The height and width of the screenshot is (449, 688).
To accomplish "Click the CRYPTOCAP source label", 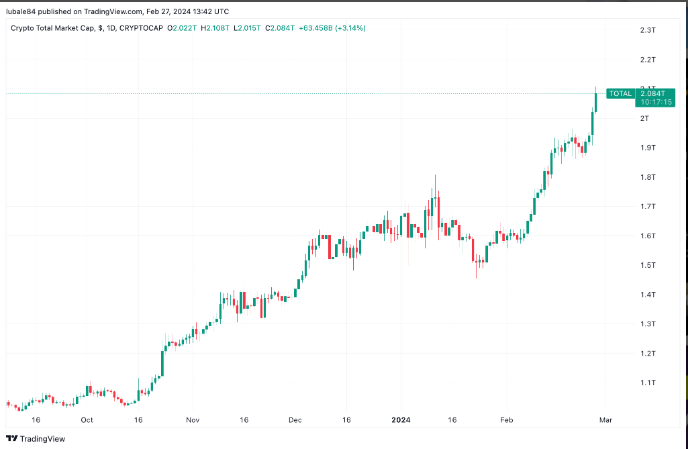I will [x=141, y=28].
